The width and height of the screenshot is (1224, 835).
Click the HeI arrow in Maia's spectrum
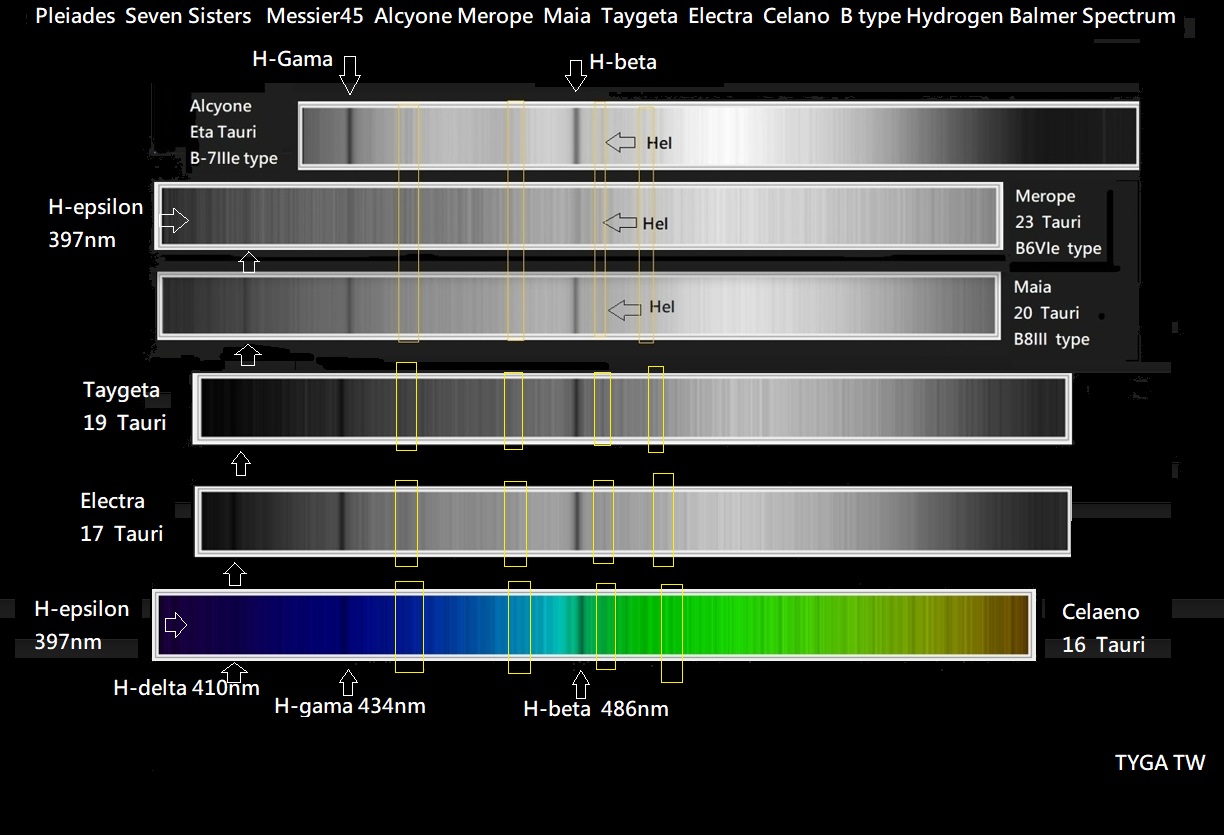(625, 310)
